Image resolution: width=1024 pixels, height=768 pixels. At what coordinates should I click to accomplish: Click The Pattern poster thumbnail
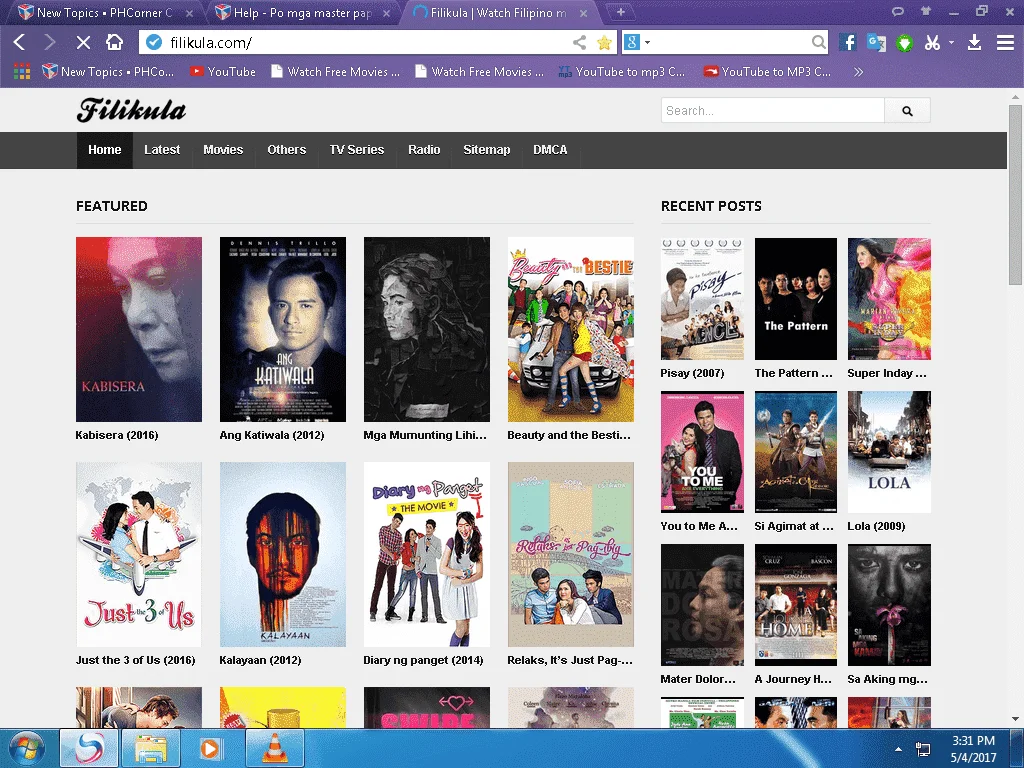(x=795, y=298)
